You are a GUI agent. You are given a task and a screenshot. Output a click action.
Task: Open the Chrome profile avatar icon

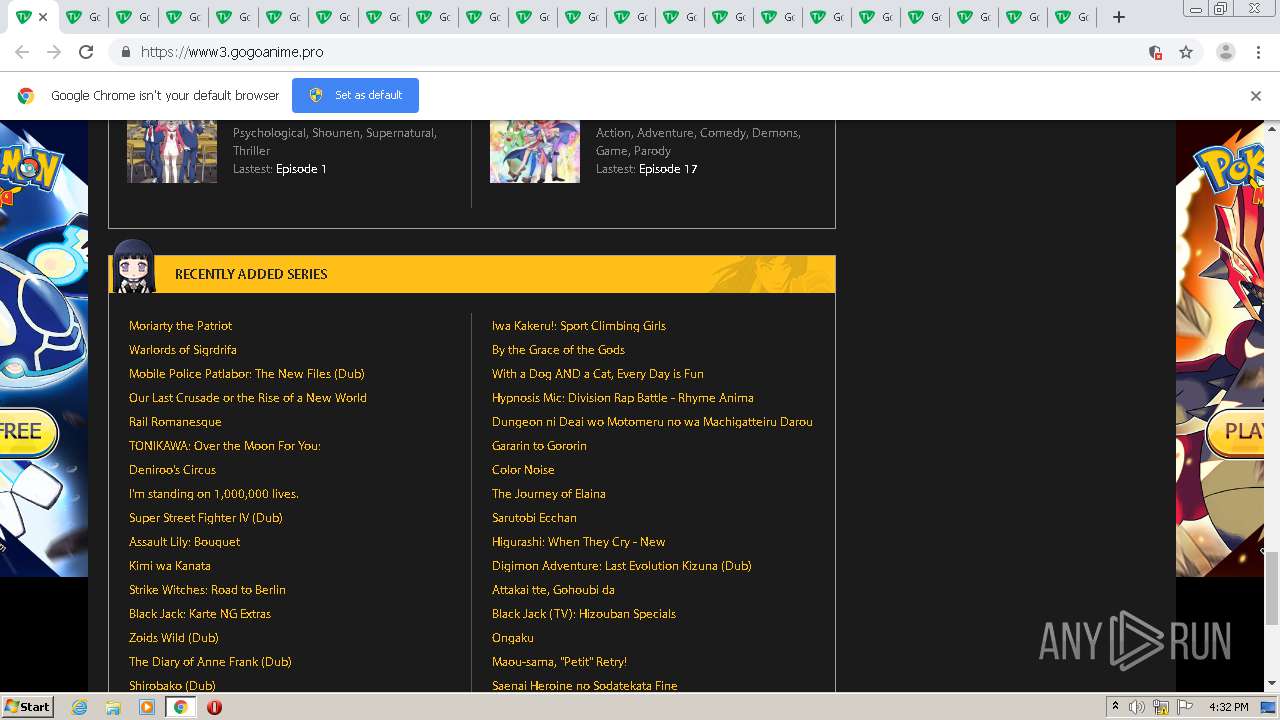[x=1226, y=52]
